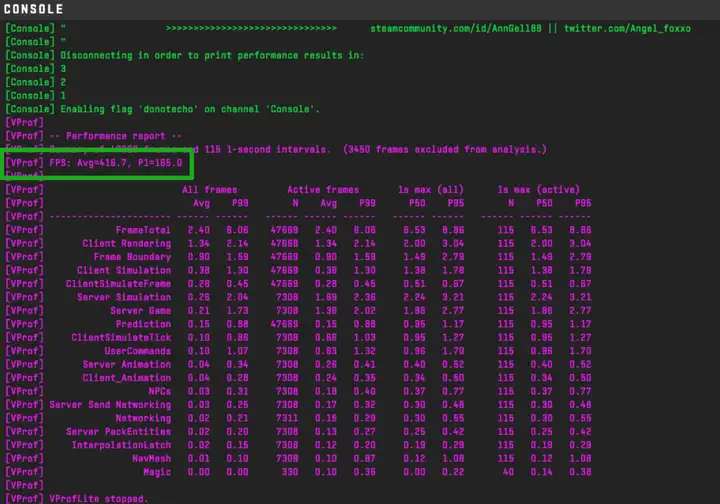Select the Server PackEntities row label
The width and height of the screenshot is (720, 504).
(x=118, y=432)
